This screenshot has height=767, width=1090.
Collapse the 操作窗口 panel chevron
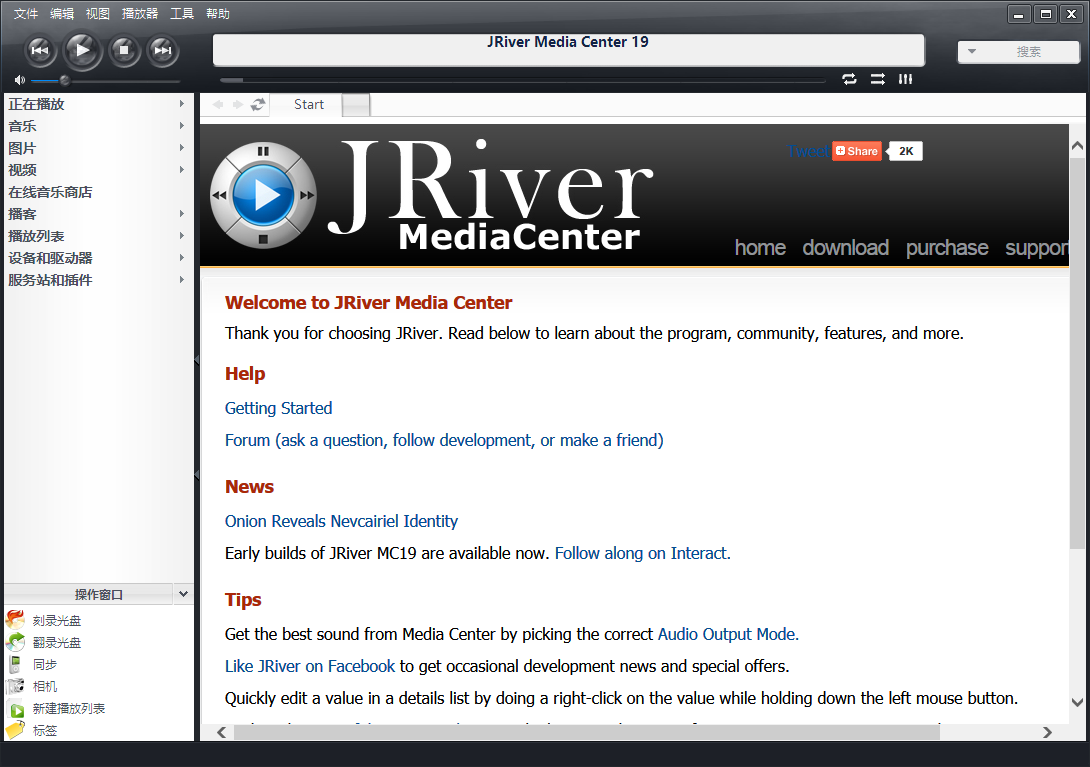click(183, 594)
